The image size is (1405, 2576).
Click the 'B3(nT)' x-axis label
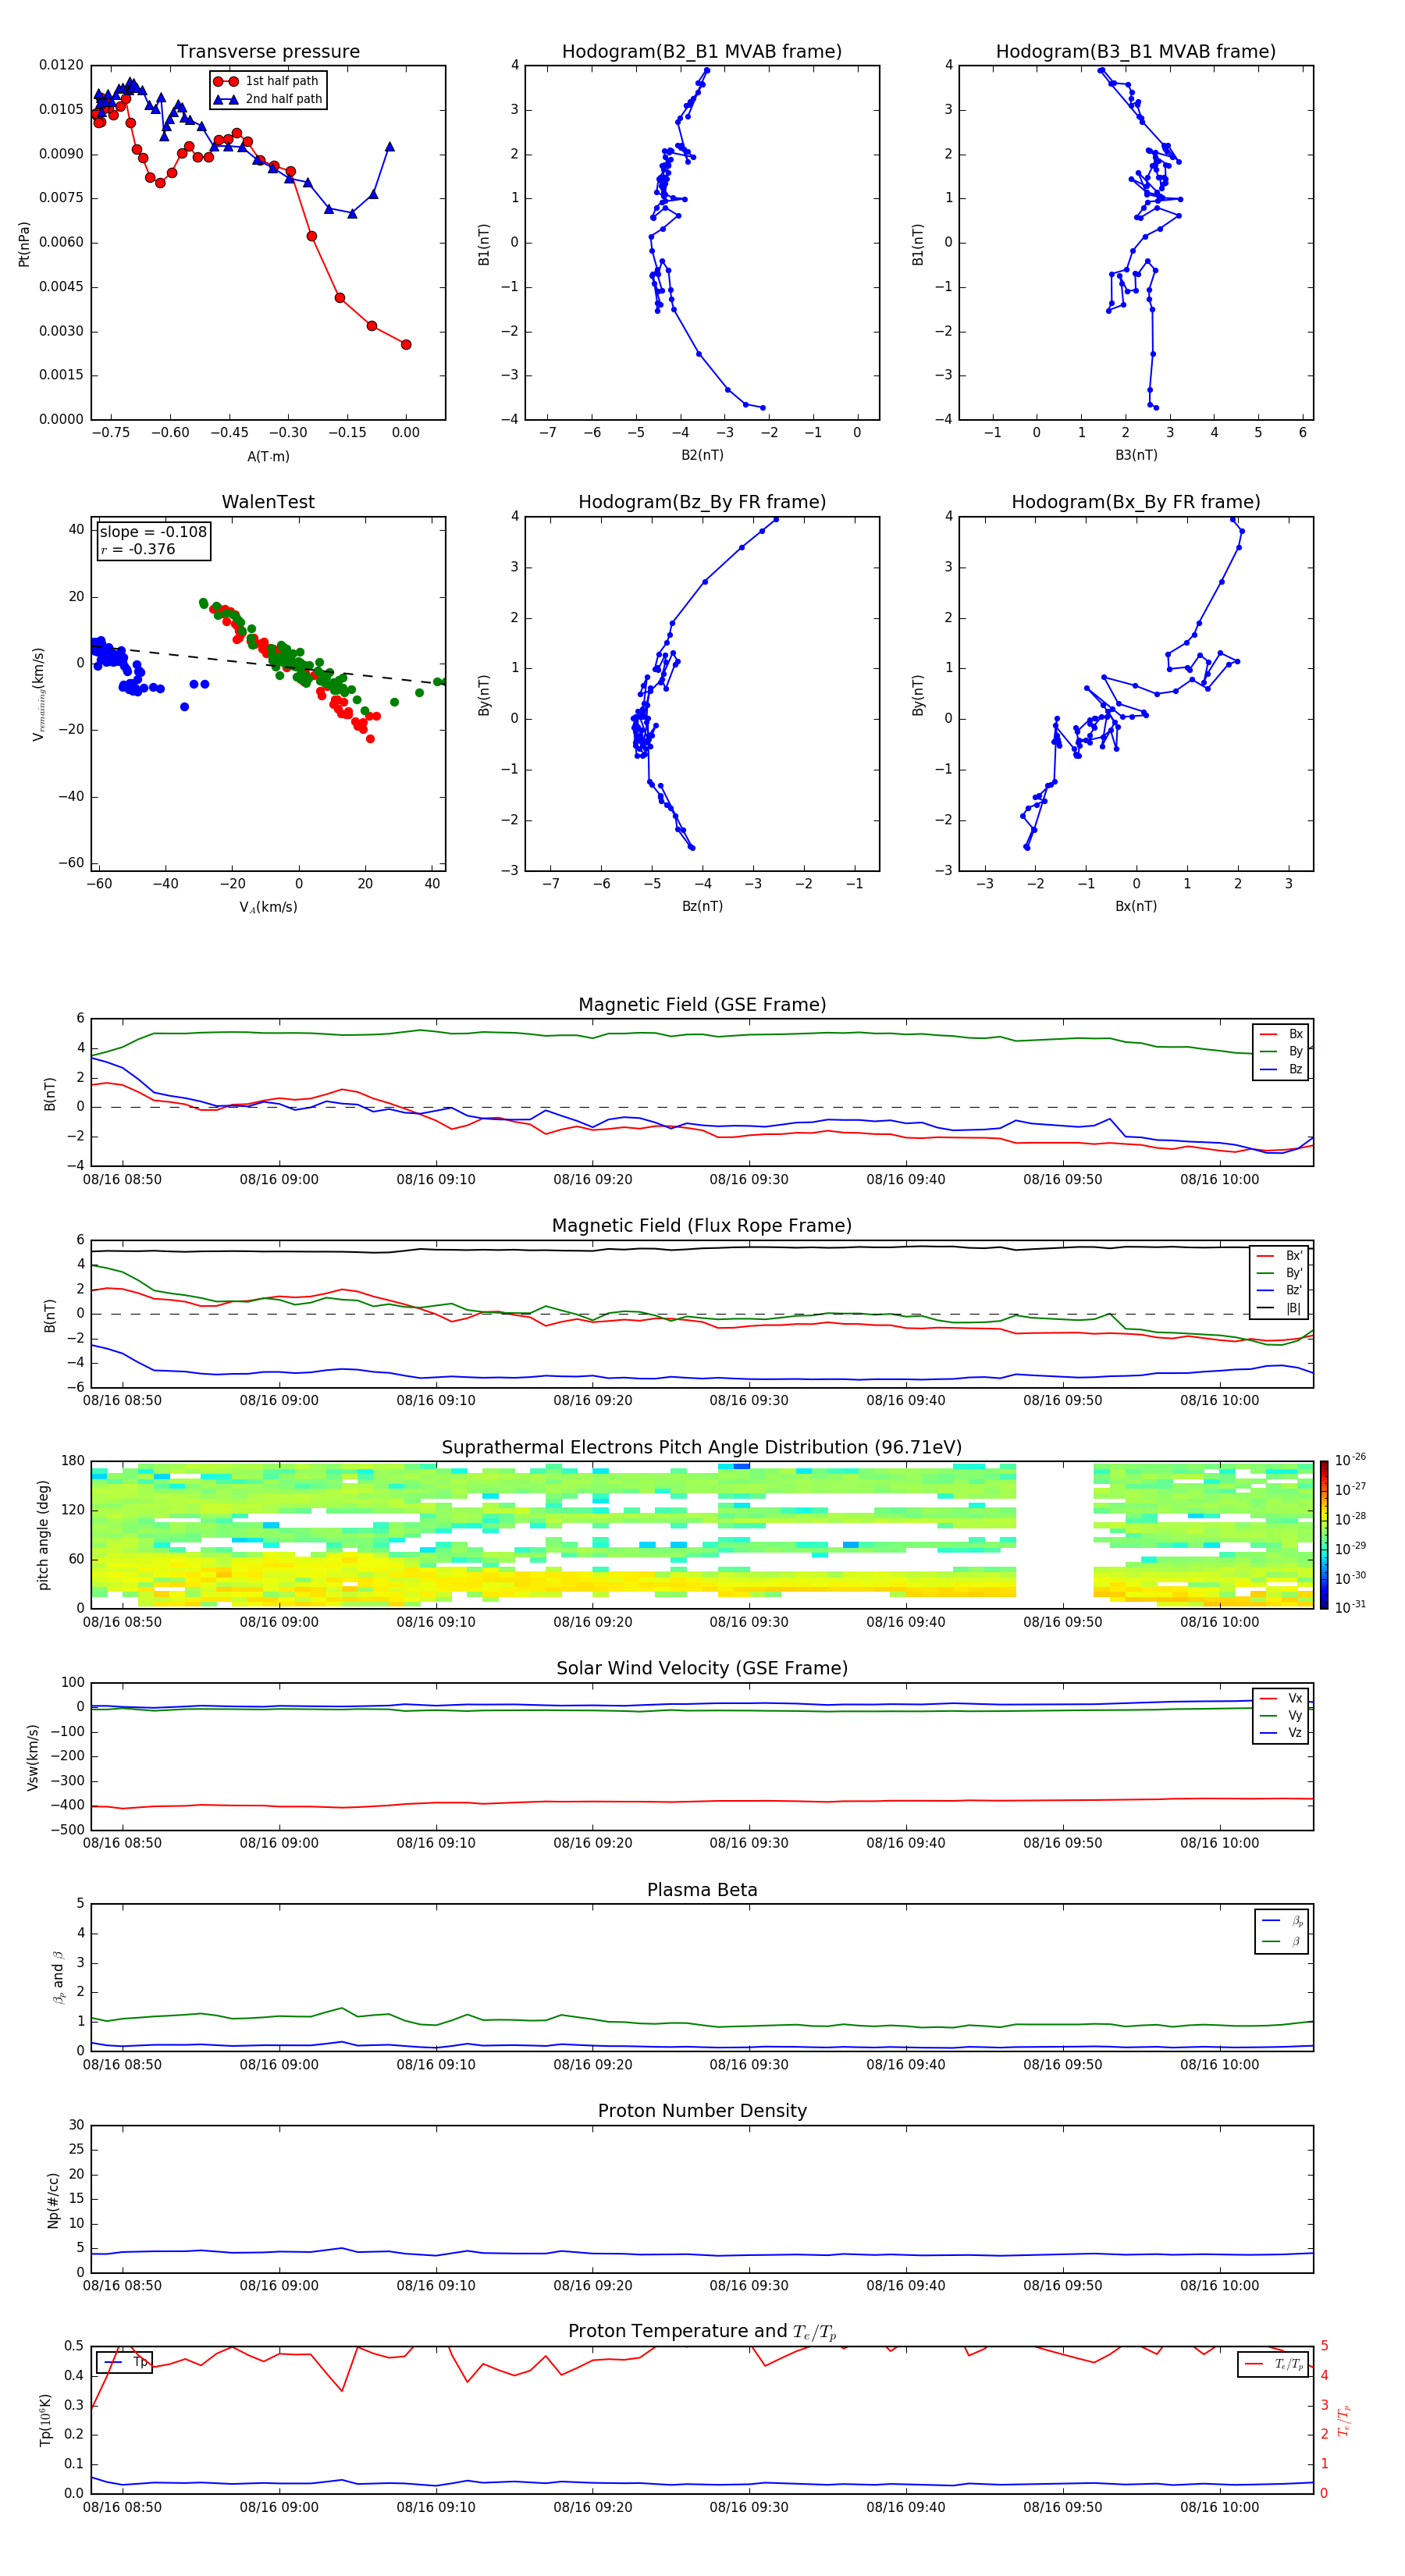coord(1136,455)
